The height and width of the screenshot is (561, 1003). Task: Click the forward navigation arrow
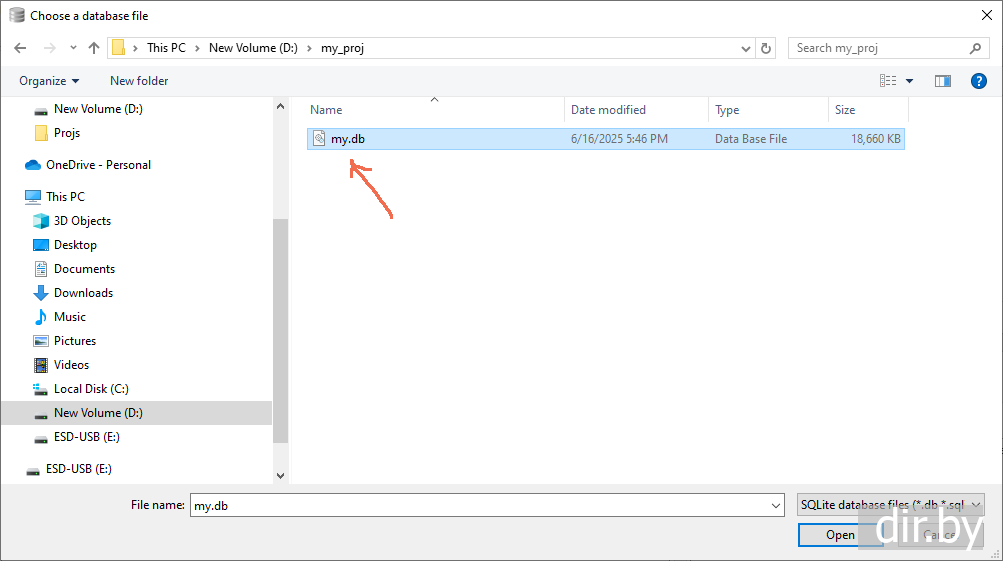(x=49, y=48)
